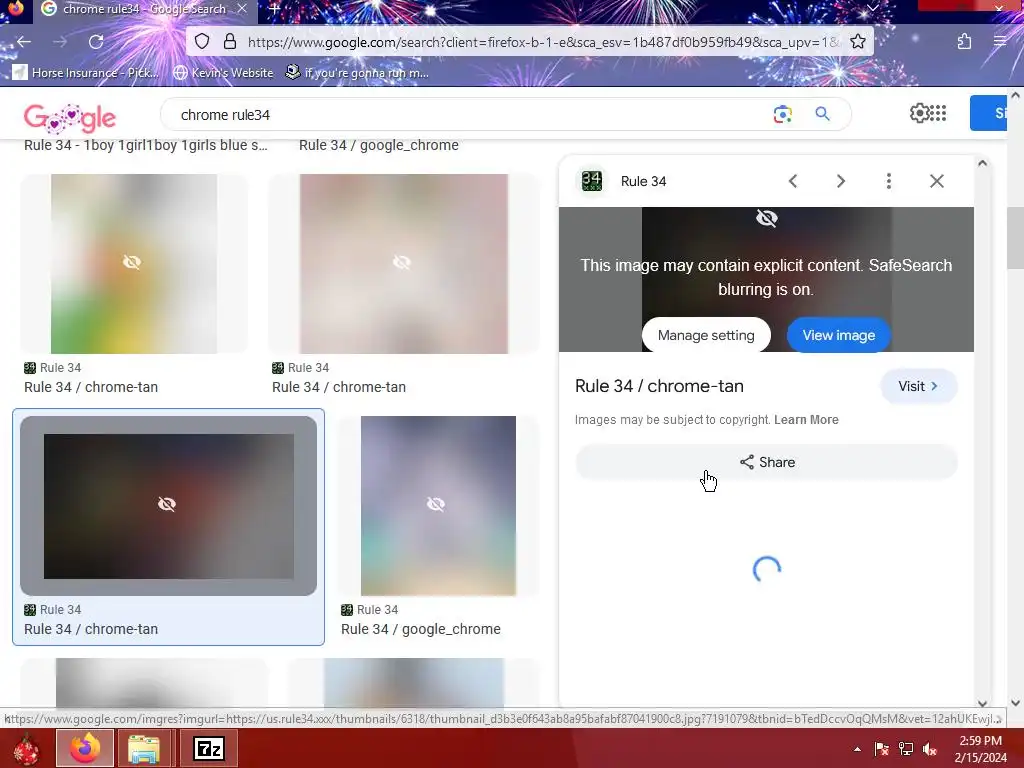Image resolution: width=1024 pixels, height=768 pixels.
Task: Open the Horse Insurance bookmark
Action: pyautogui.click(x=86, y=72)
